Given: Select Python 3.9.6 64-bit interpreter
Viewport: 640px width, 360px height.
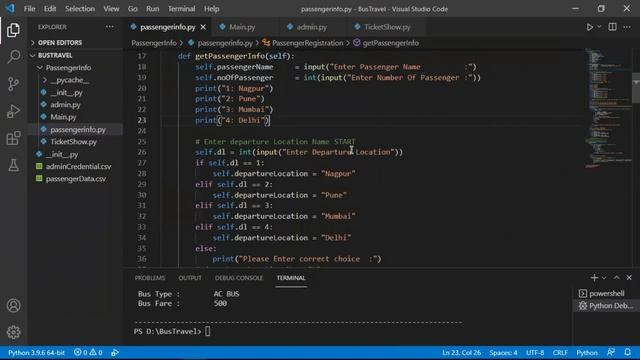Looking at the screenshot, I should coord(36,352).
